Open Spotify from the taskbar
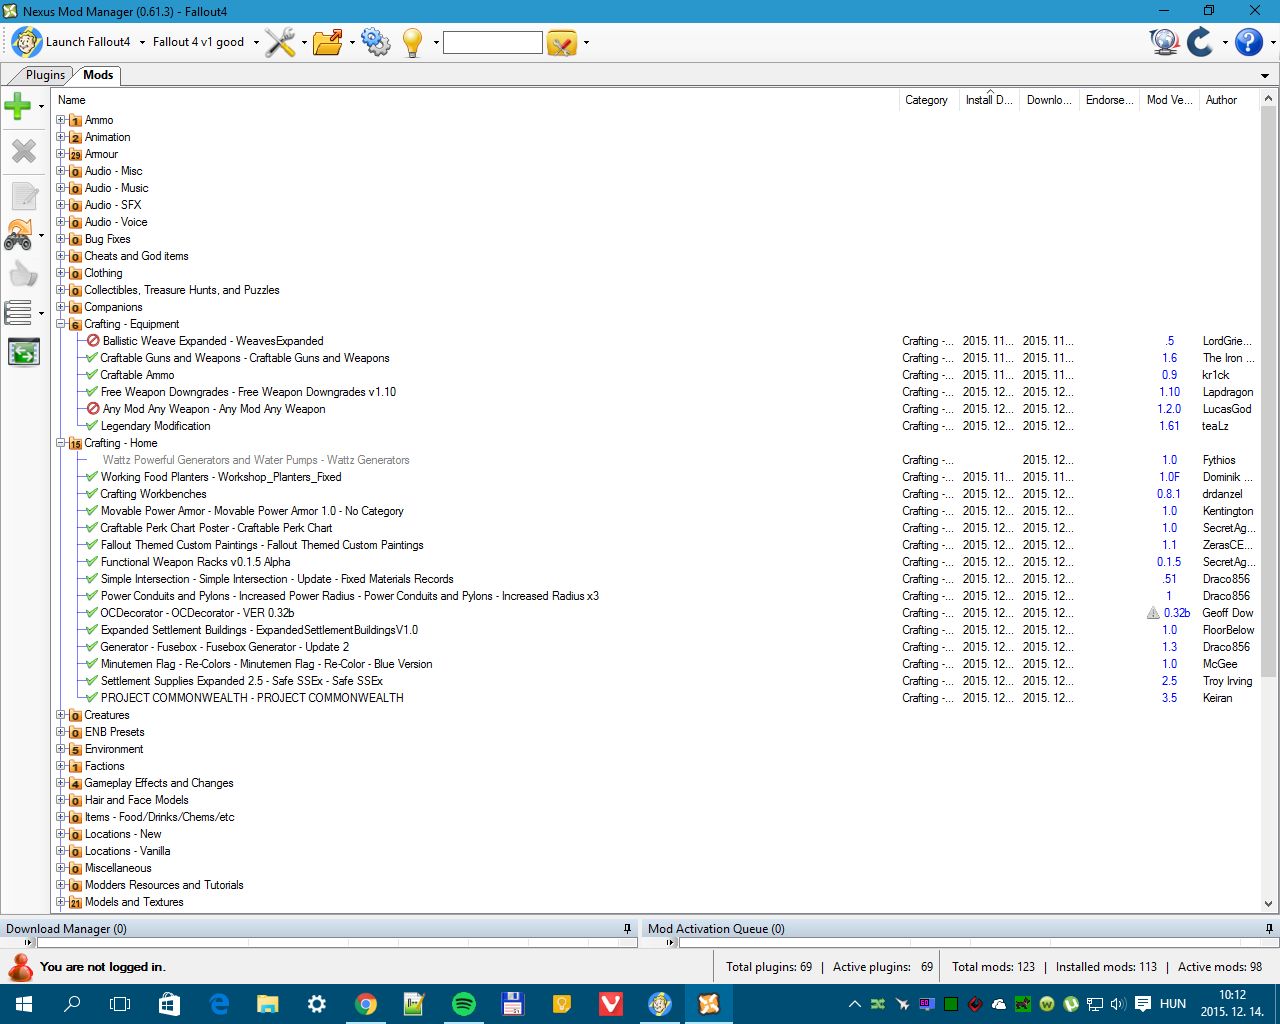Viewport: 1280px width, 1024px height. (464, 1004)
